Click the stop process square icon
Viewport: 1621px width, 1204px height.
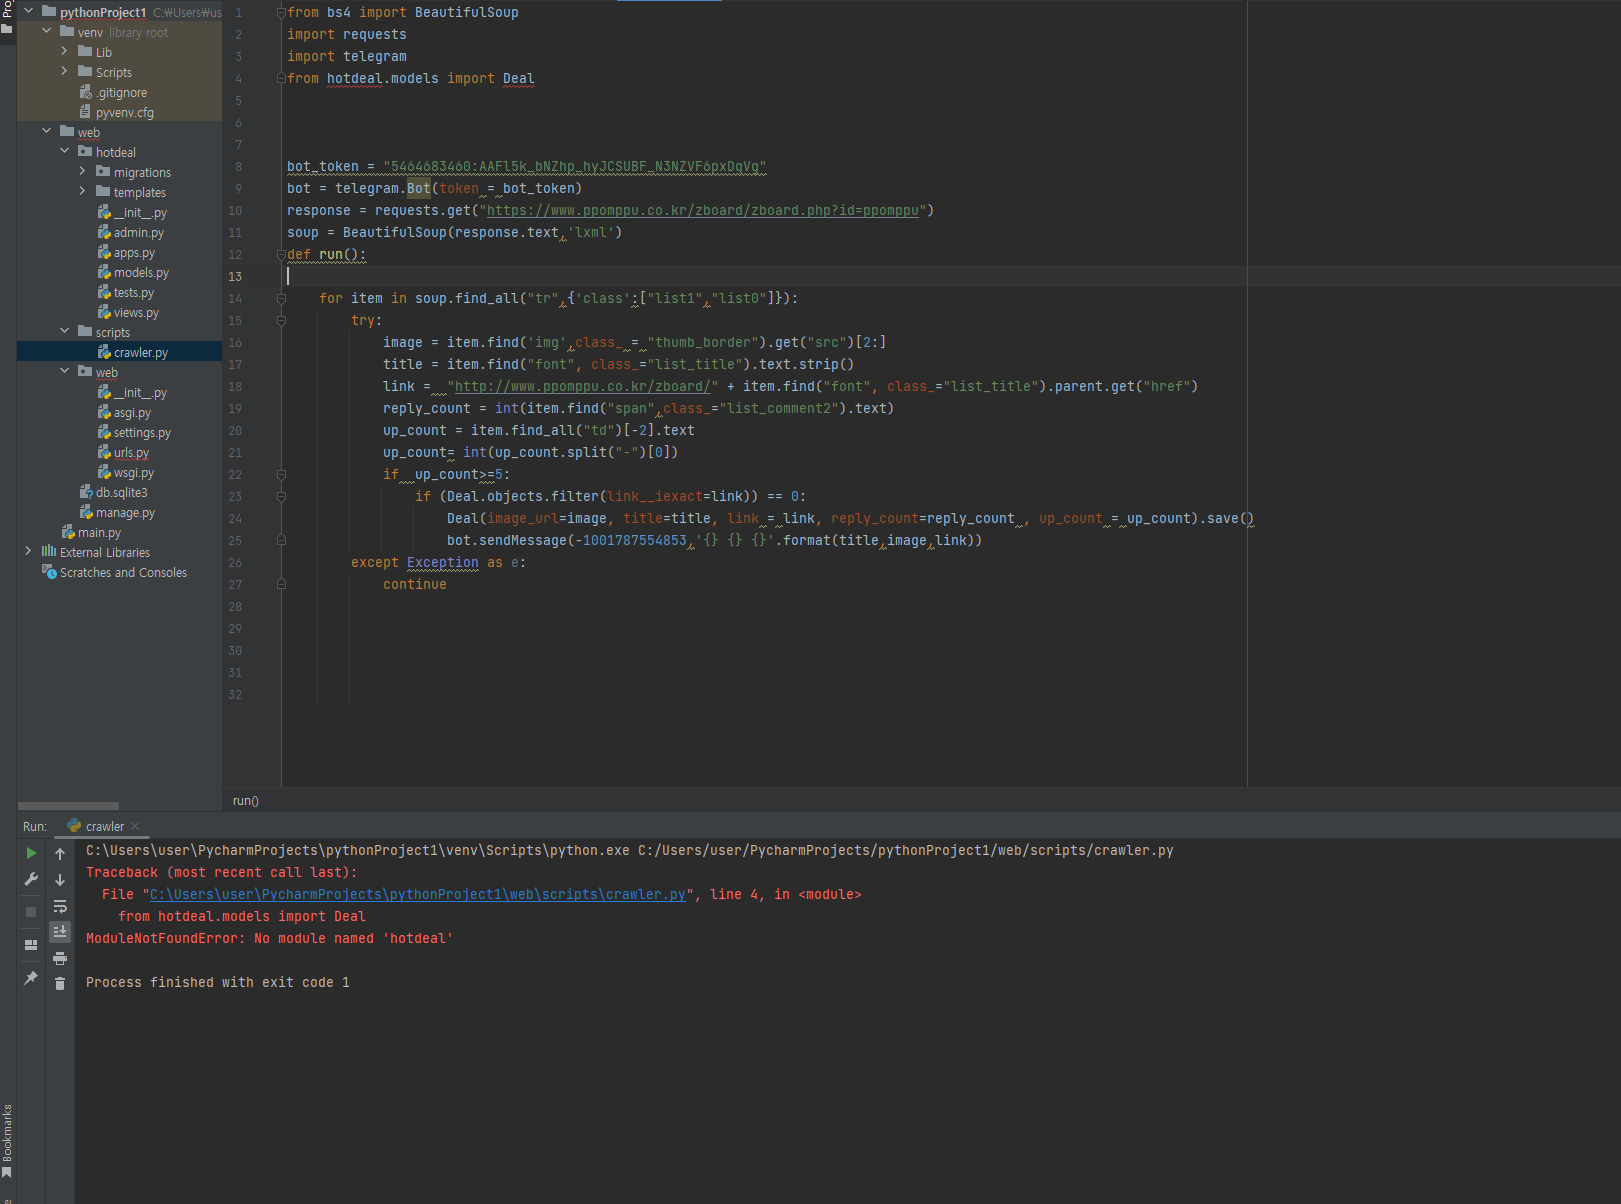coord(31,912)
